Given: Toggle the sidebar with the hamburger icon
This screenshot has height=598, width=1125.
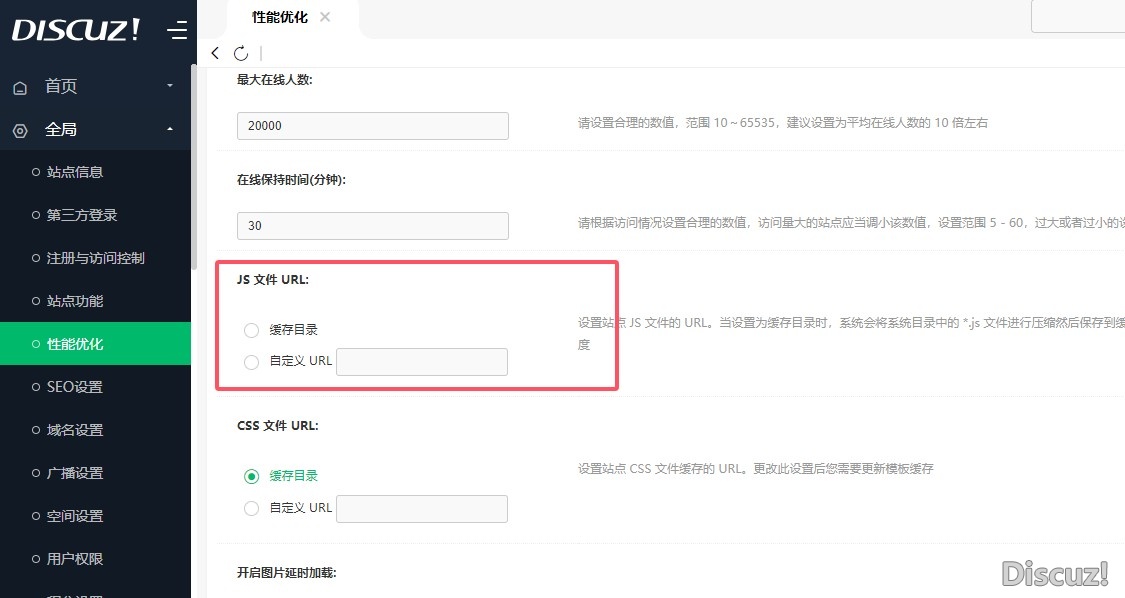Looking at the screenshot, I should click(x=176, y=31).
